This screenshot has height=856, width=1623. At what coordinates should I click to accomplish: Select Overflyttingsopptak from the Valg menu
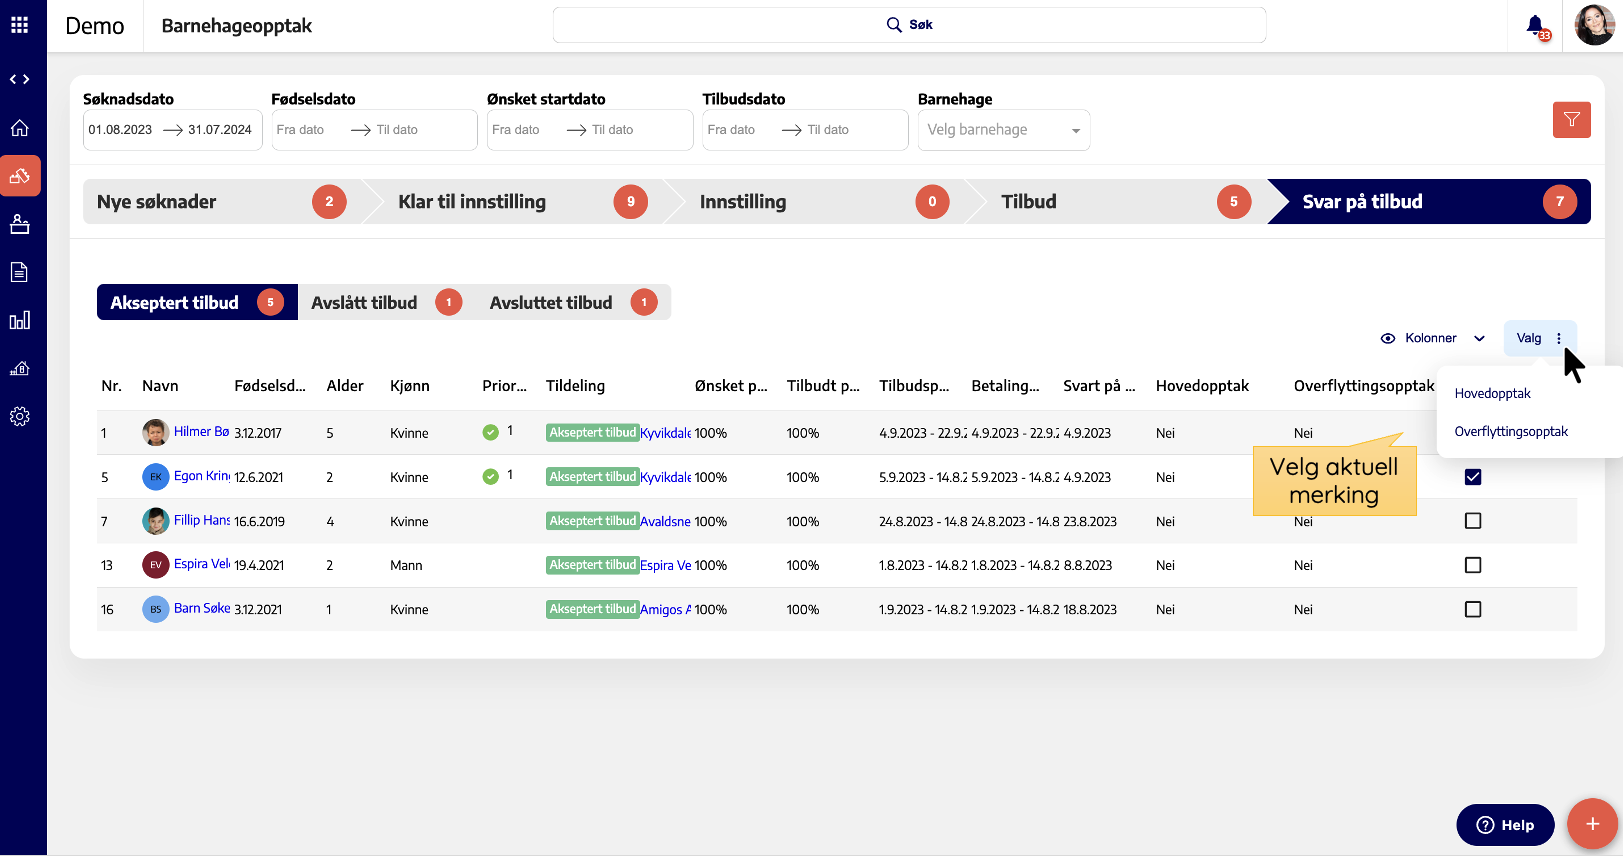click(x=1511, y=431)
